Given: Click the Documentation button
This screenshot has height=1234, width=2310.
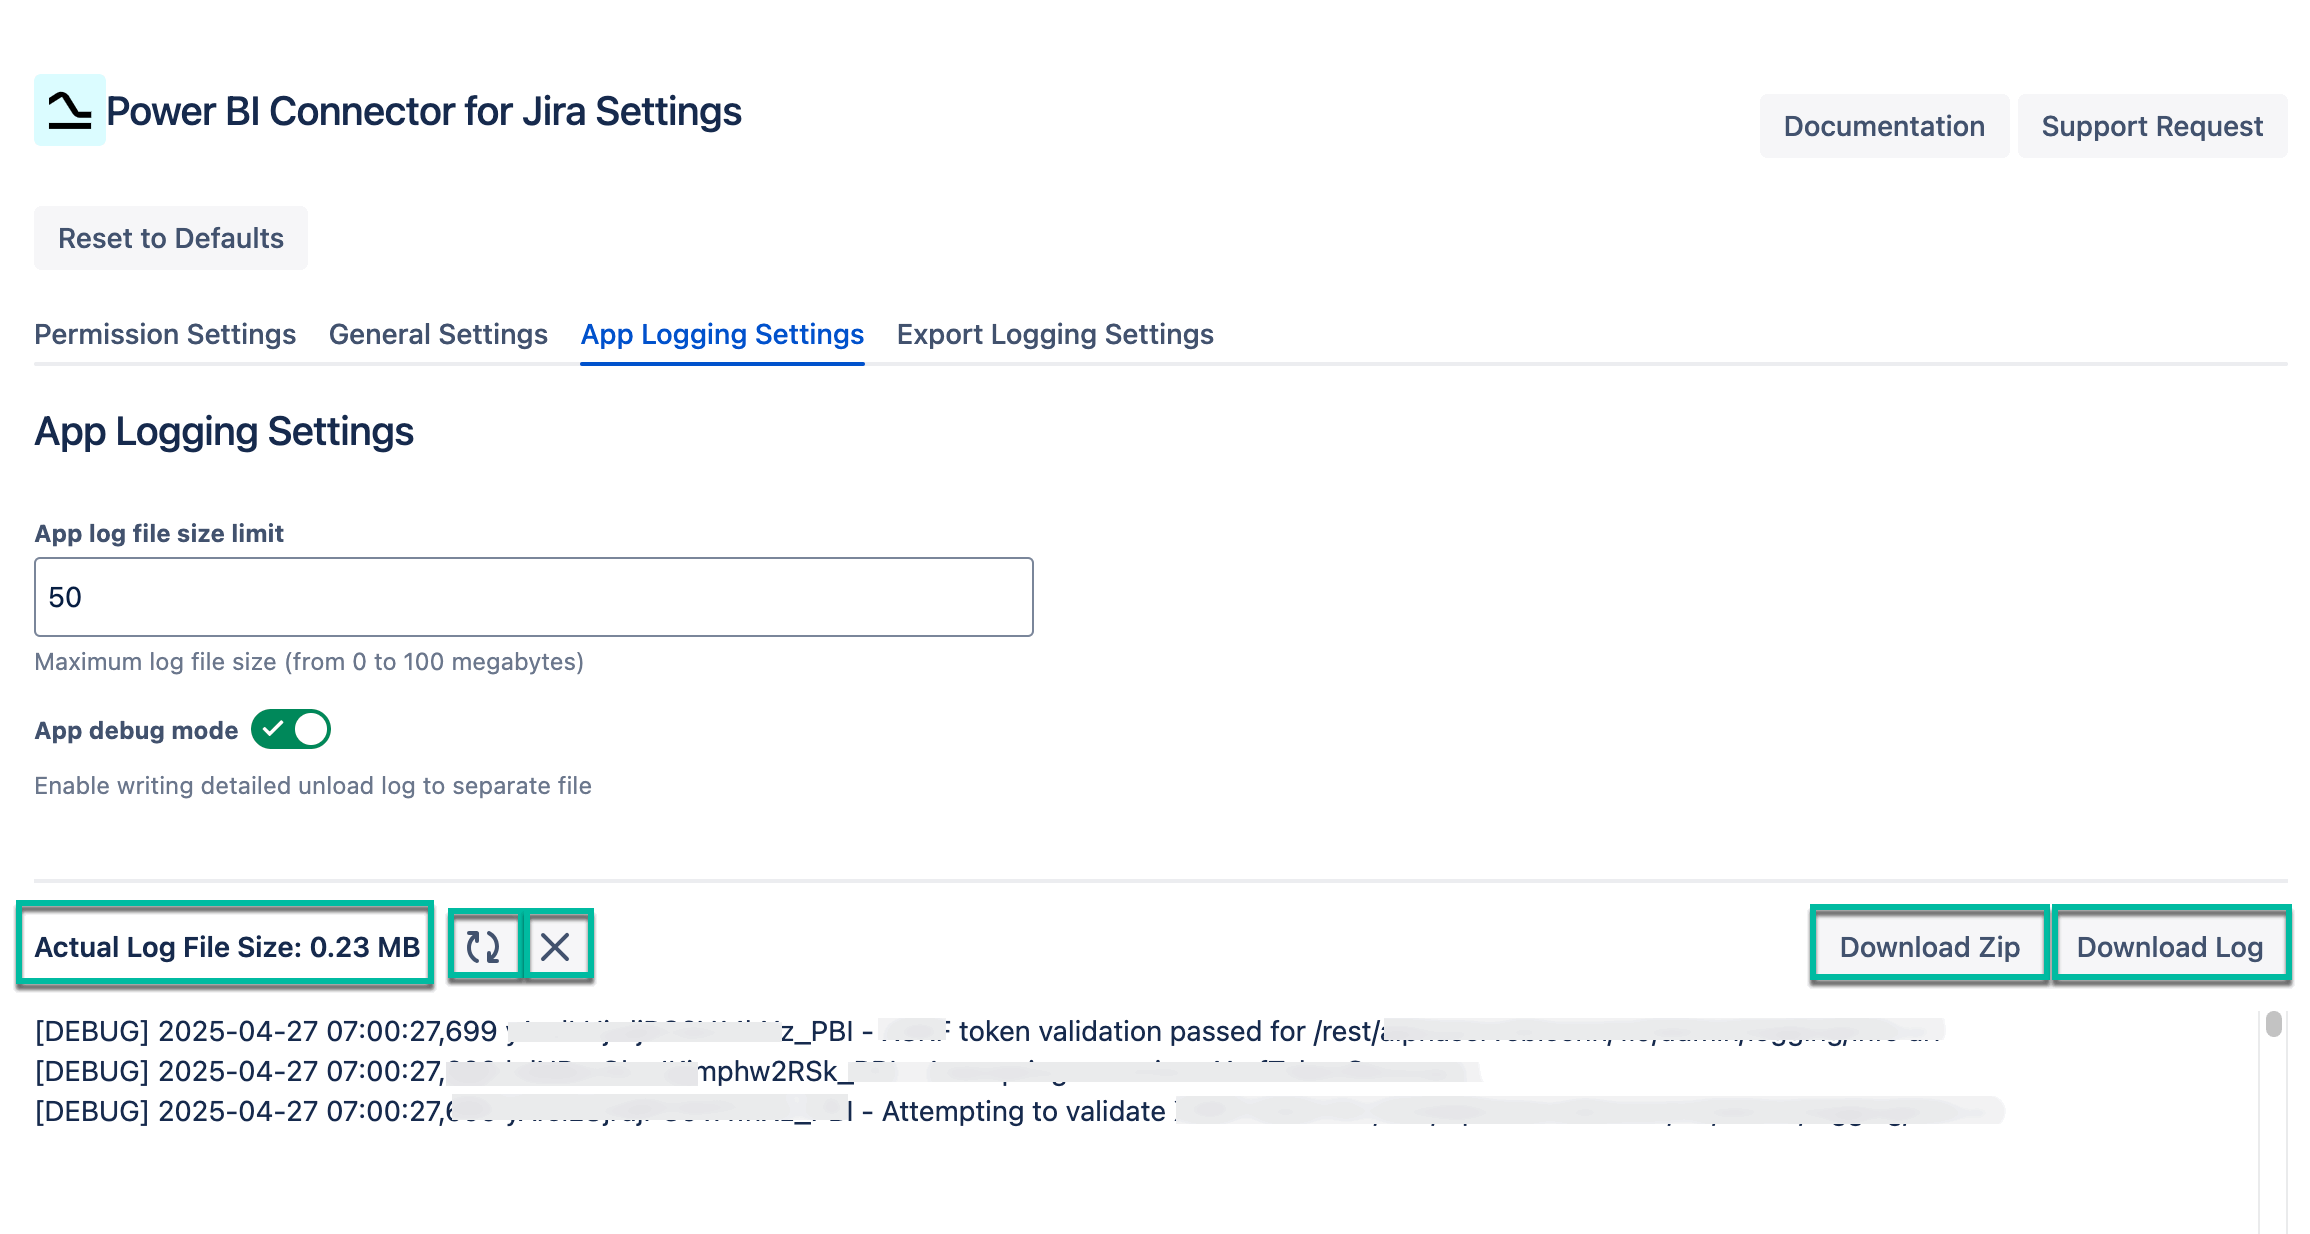Looking at the screenshot, I should [x=1884, y=126].
